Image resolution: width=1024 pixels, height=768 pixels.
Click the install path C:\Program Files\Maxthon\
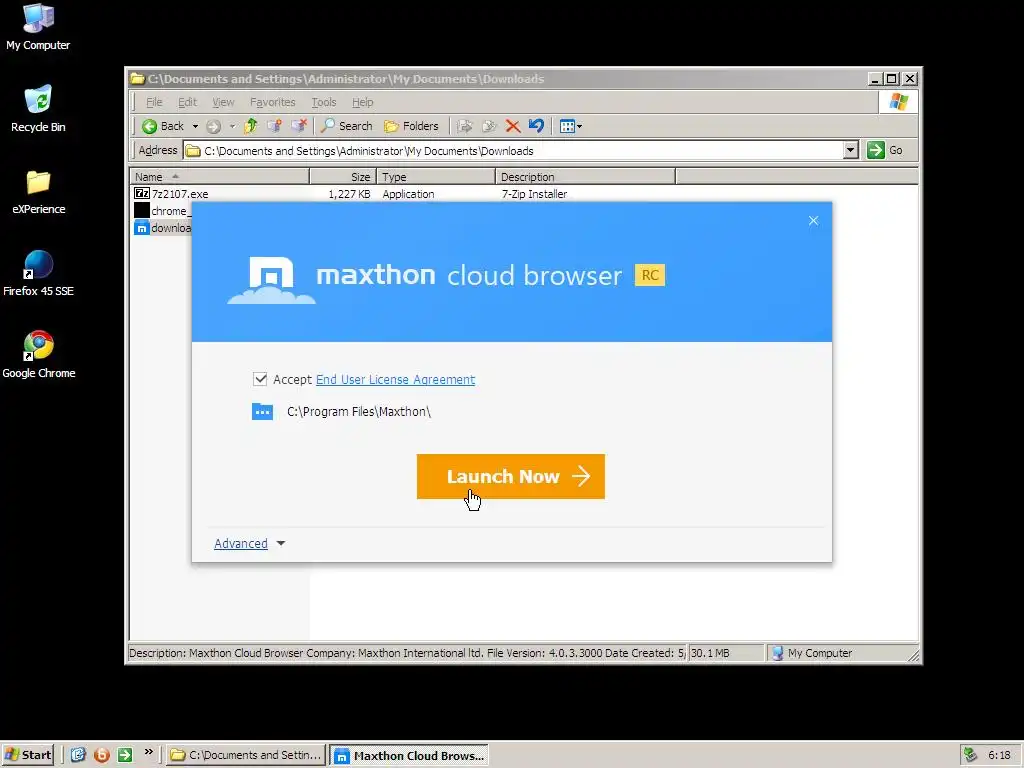point(359,411)
